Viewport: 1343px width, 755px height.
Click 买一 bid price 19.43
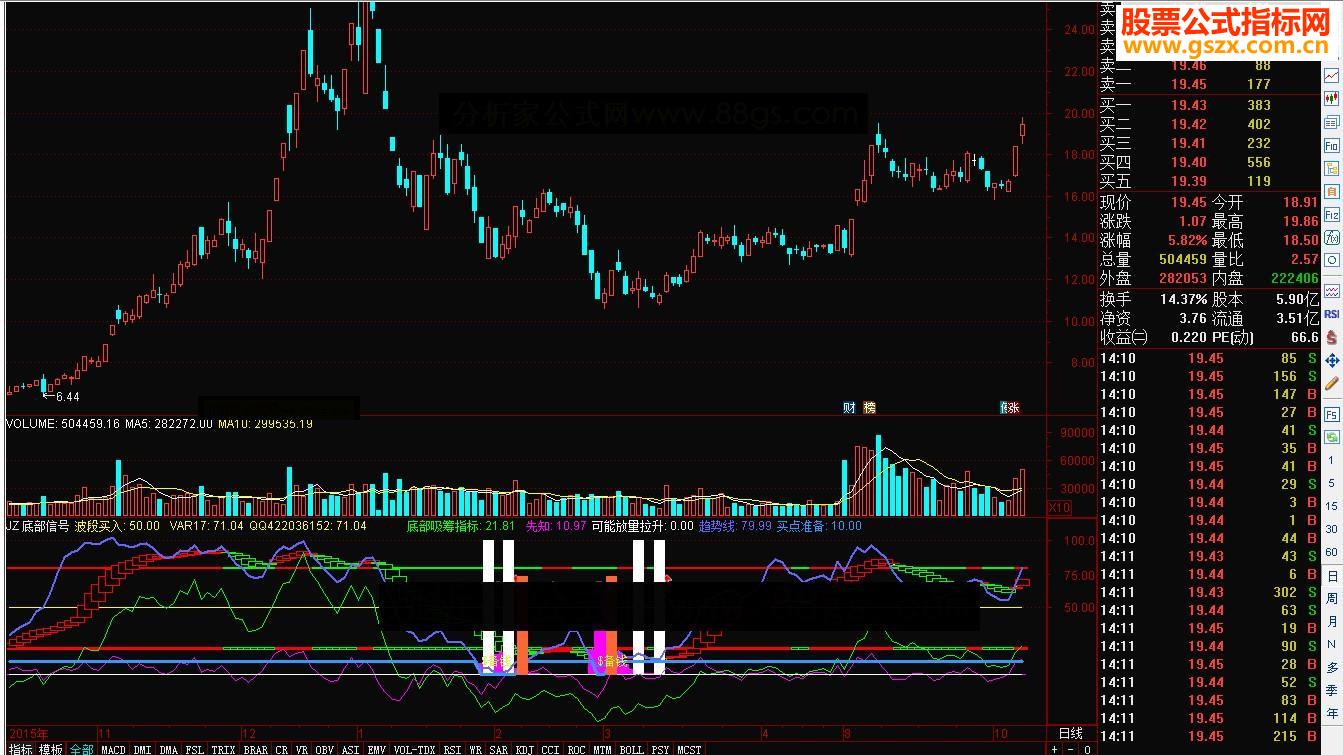click(x=1189, y=105)
